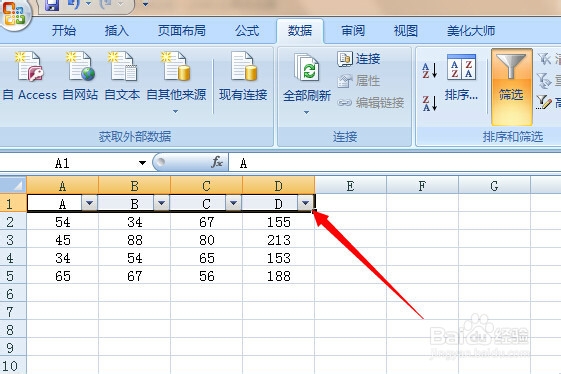
Task: Select column F header
Action: pyautogui.click(x=422, y=186)
